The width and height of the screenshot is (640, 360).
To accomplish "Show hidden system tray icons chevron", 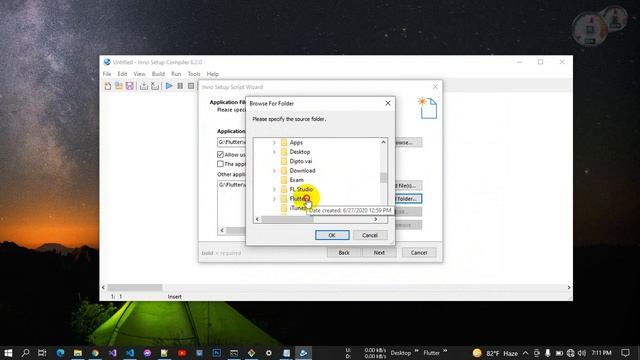I will 526,353.
